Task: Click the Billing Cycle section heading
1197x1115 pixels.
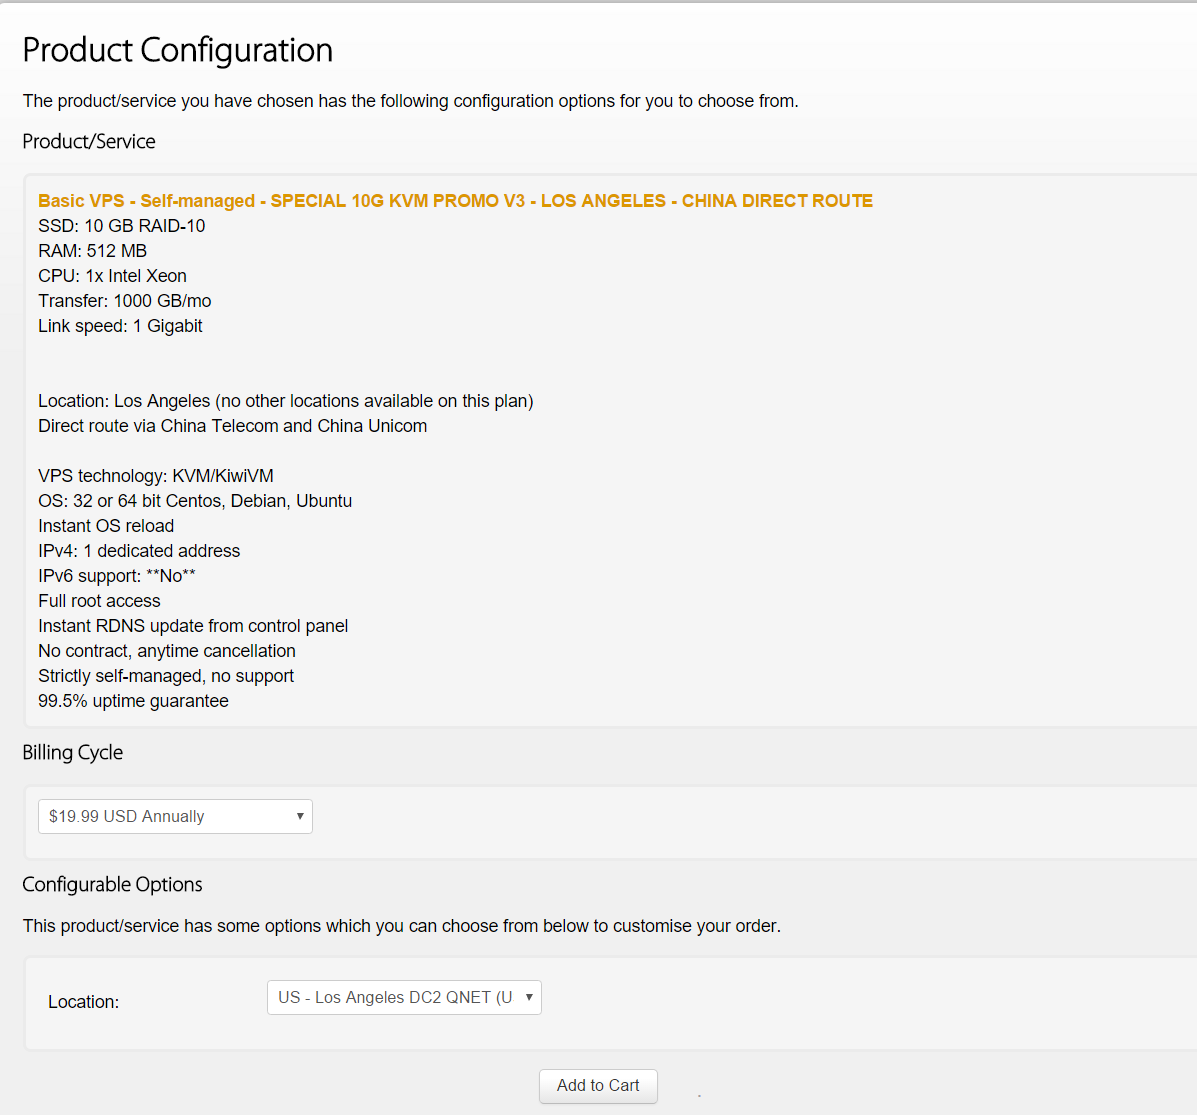Action: (x=73, y=752)
